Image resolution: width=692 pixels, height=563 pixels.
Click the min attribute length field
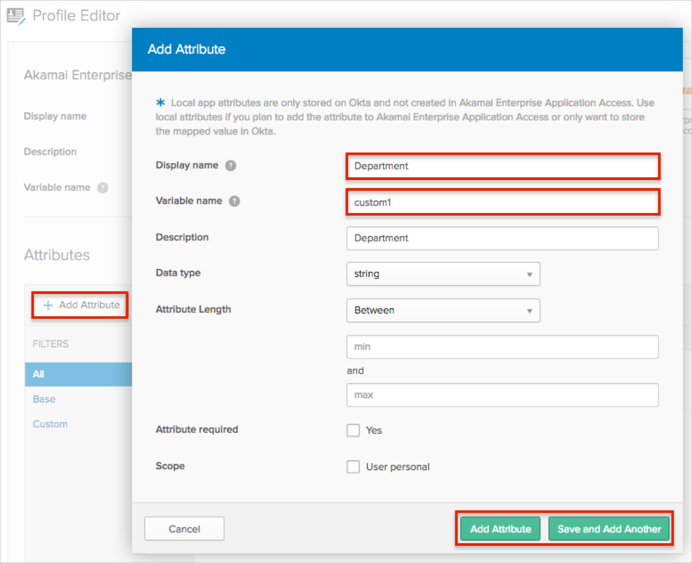(502, 347)
